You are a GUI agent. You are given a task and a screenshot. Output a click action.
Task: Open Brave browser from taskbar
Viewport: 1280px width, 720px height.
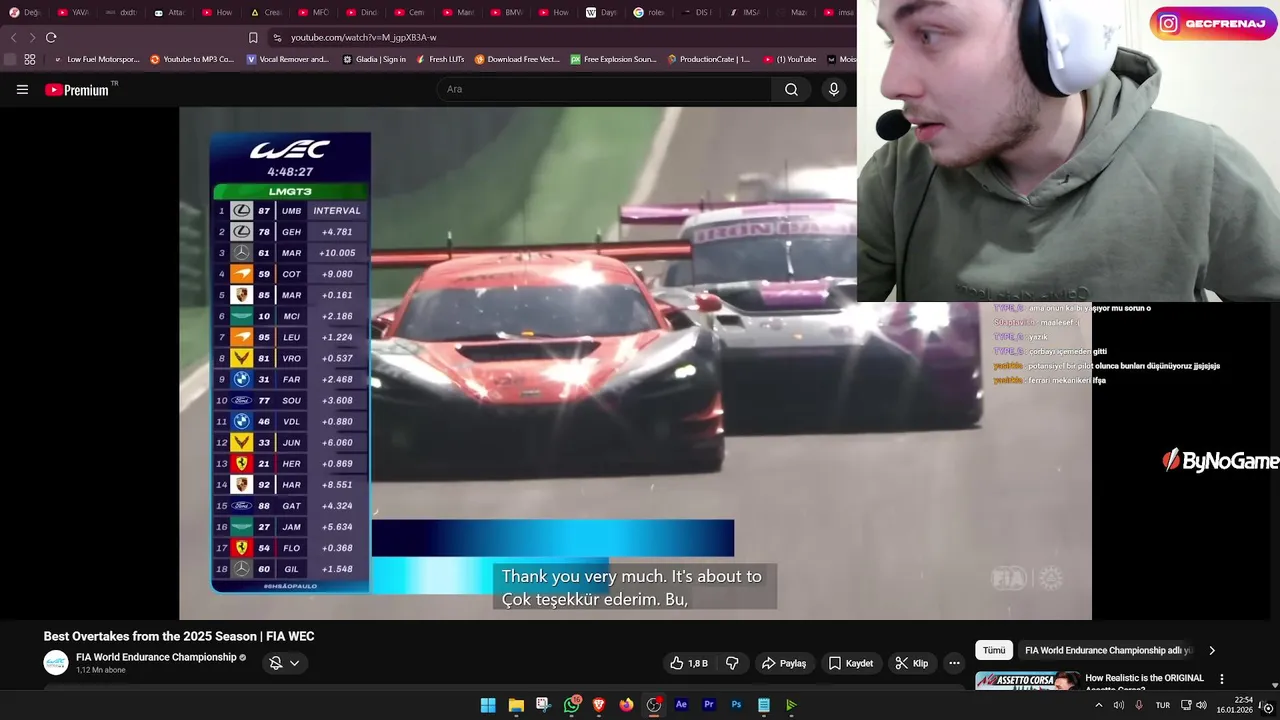pos(599,705)
